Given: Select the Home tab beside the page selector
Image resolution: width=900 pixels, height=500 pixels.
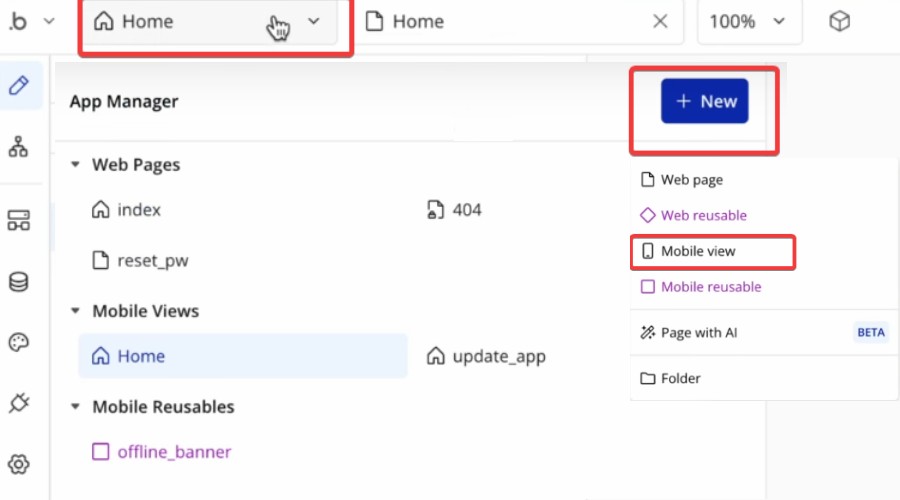Looking at the screenshot, I should click(519, 22).
